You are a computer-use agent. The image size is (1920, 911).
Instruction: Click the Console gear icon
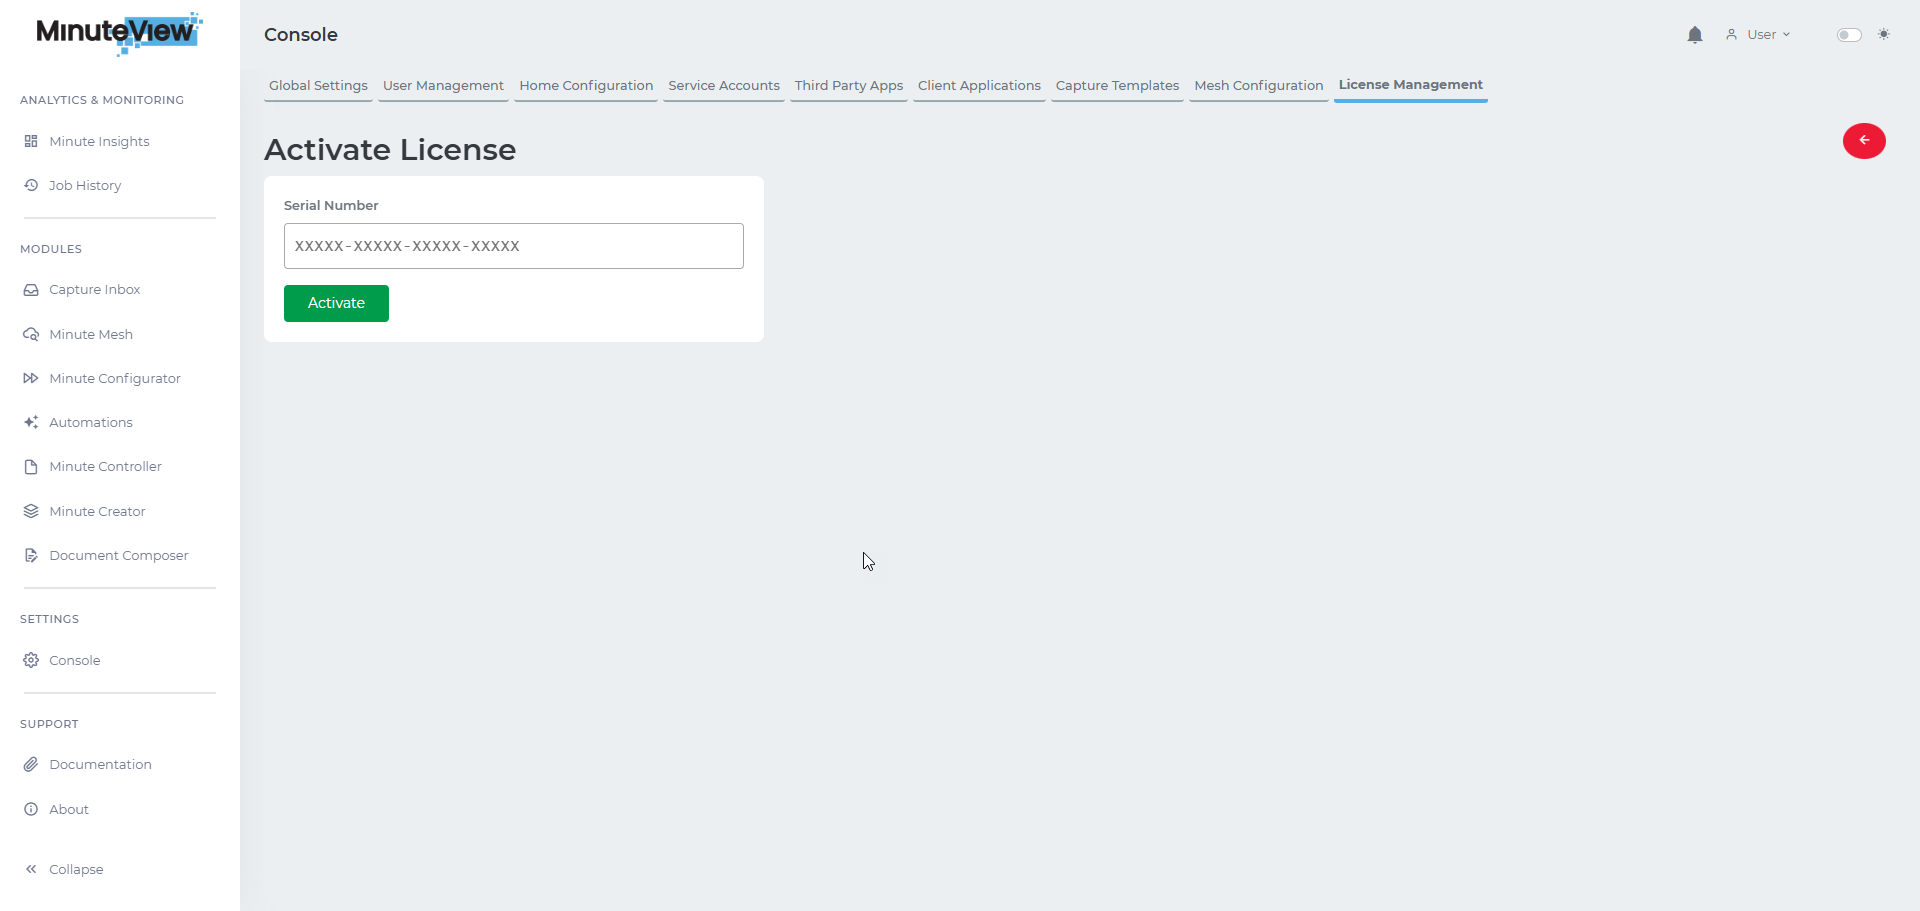tap(31, 661)
